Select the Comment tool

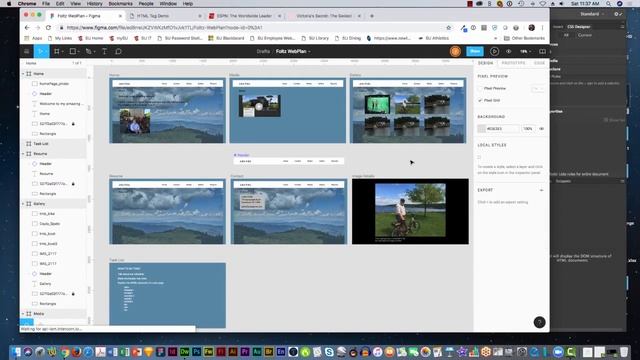pos(118,51)
